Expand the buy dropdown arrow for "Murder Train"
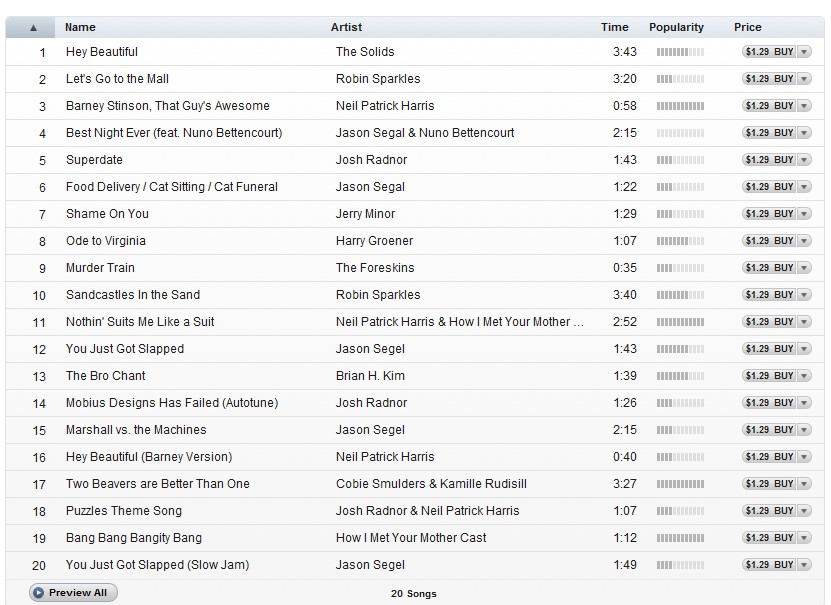The width and height of the screenshot is (831, 605). [x=804, y=268]
